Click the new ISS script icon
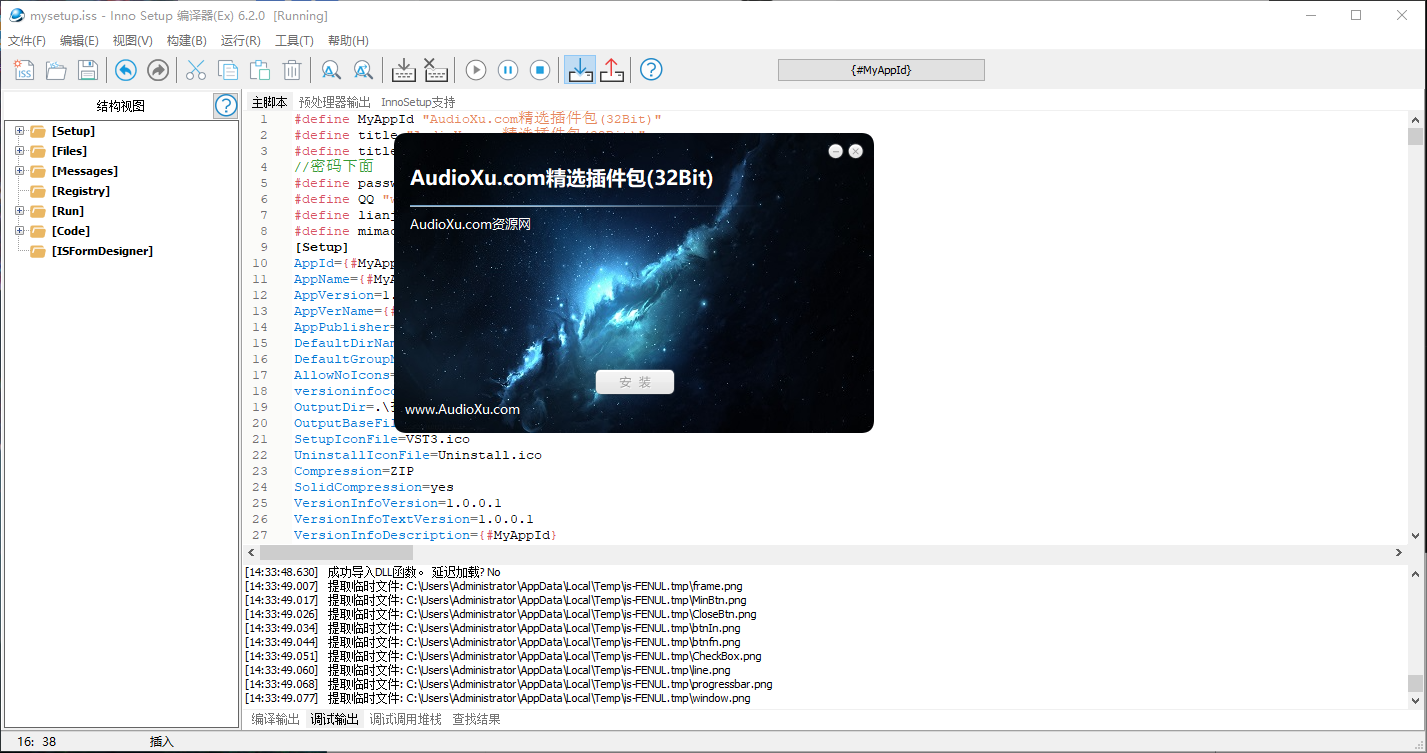The image size is (1427, 753). point(24,70)
